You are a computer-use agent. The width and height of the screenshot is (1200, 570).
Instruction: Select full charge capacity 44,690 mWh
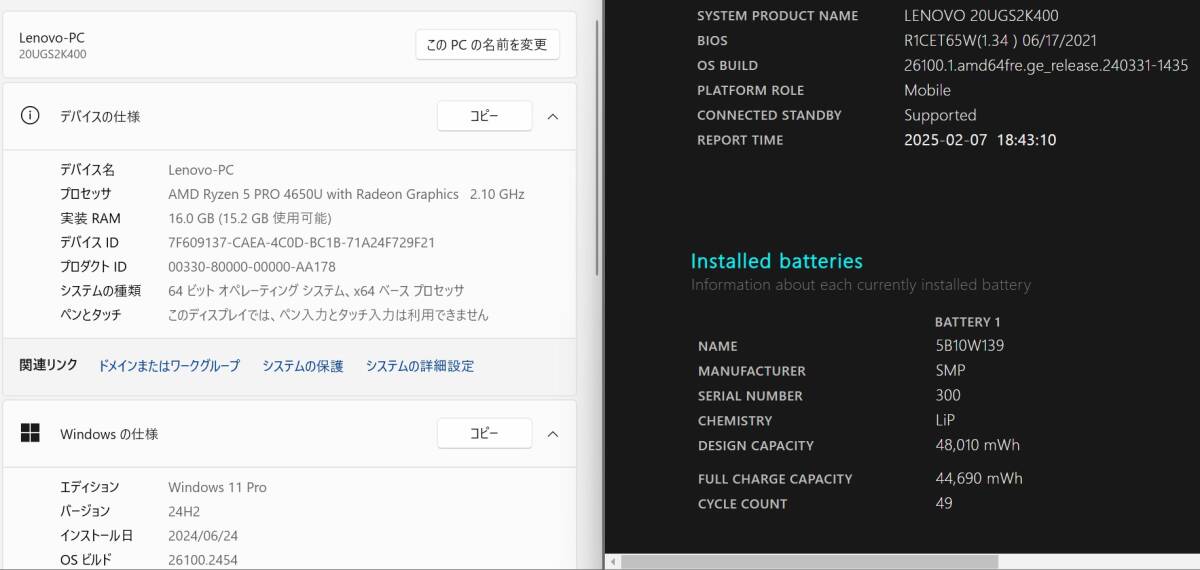[979, 479]
